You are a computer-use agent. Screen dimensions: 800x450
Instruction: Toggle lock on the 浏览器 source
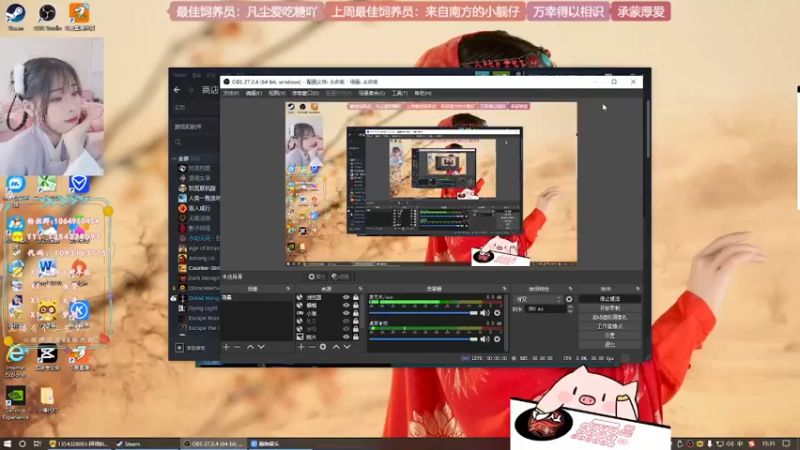(356, 297)
